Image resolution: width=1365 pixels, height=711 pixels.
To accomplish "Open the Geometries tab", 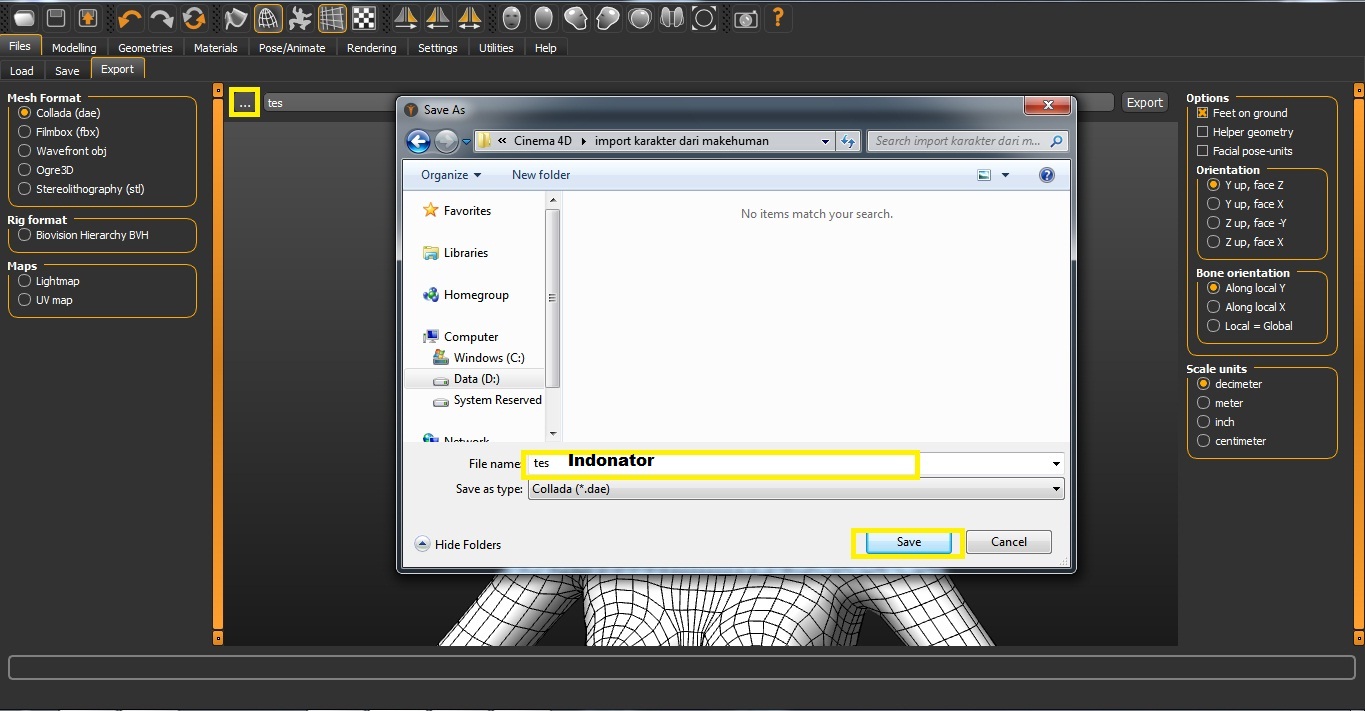I will [145, 48].
